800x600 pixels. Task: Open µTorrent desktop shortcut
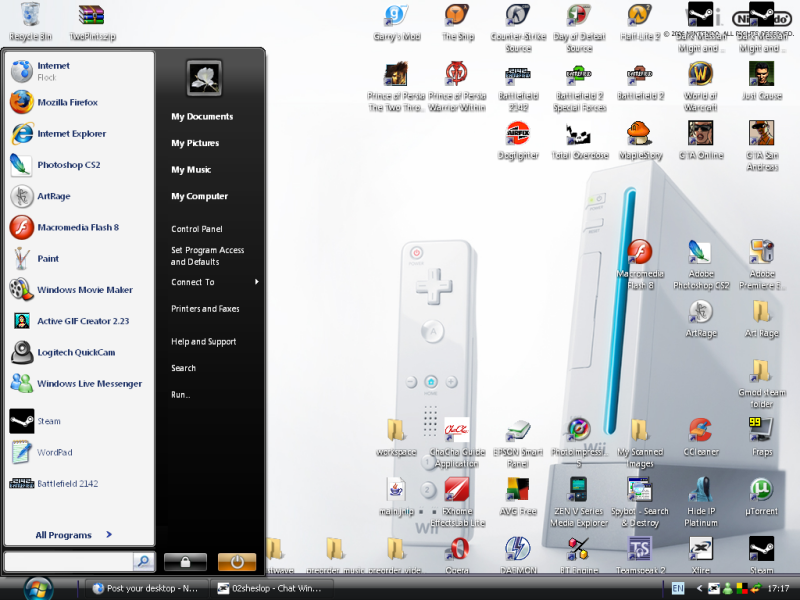(762, 496)
